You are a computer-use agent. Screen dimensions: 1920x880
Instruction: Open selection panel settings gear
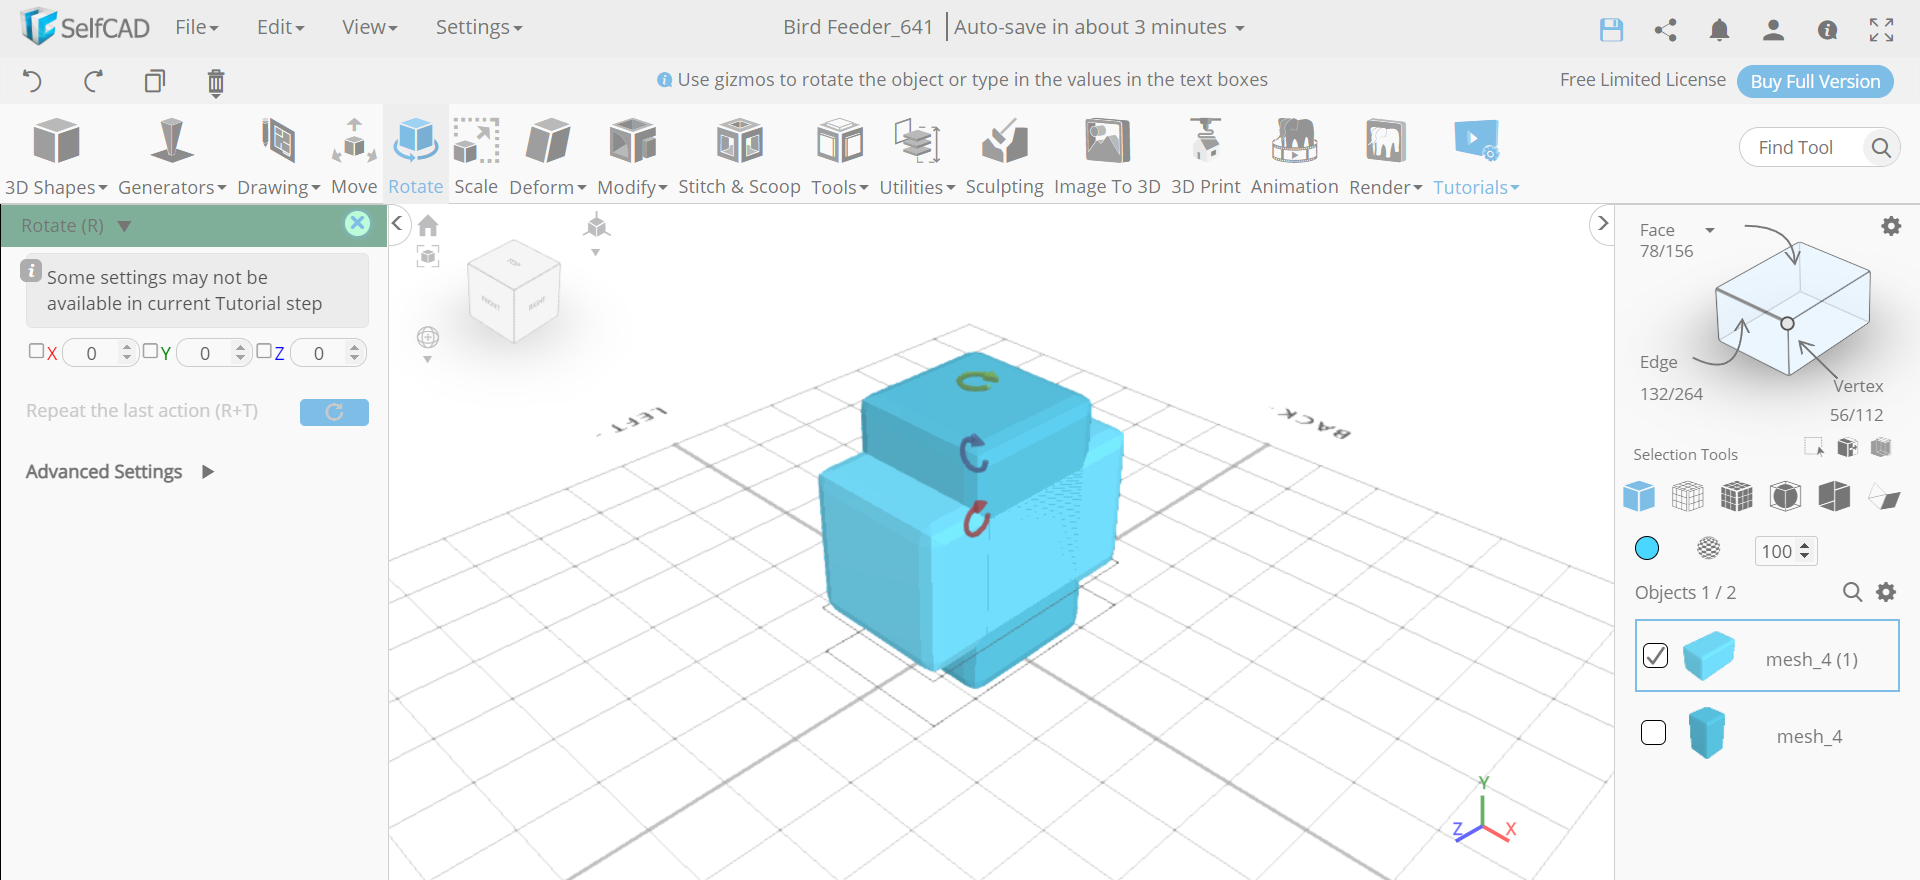point(1890,226)
